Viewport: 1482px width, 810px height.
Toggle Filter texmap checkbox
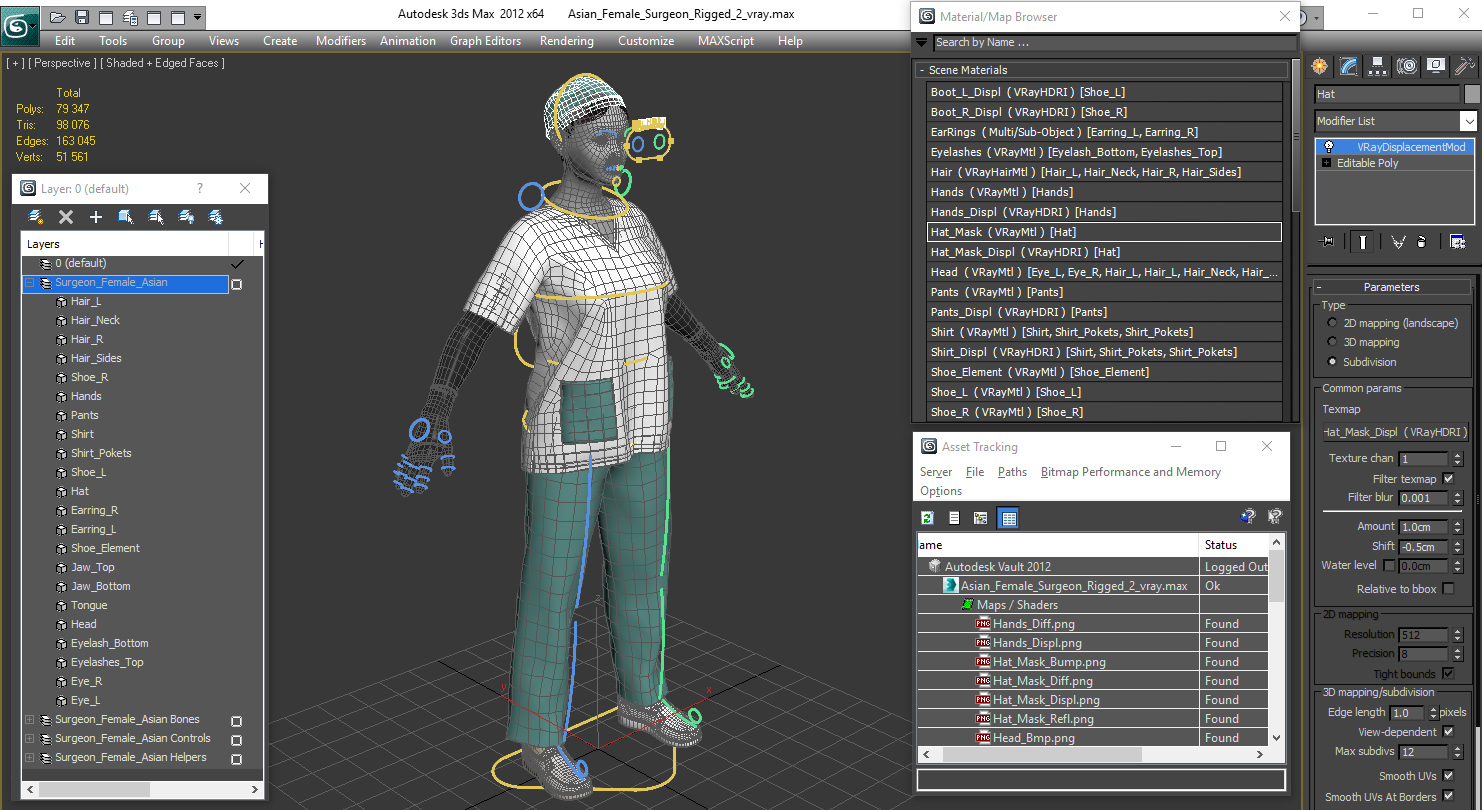click(x=1448, y=479)
